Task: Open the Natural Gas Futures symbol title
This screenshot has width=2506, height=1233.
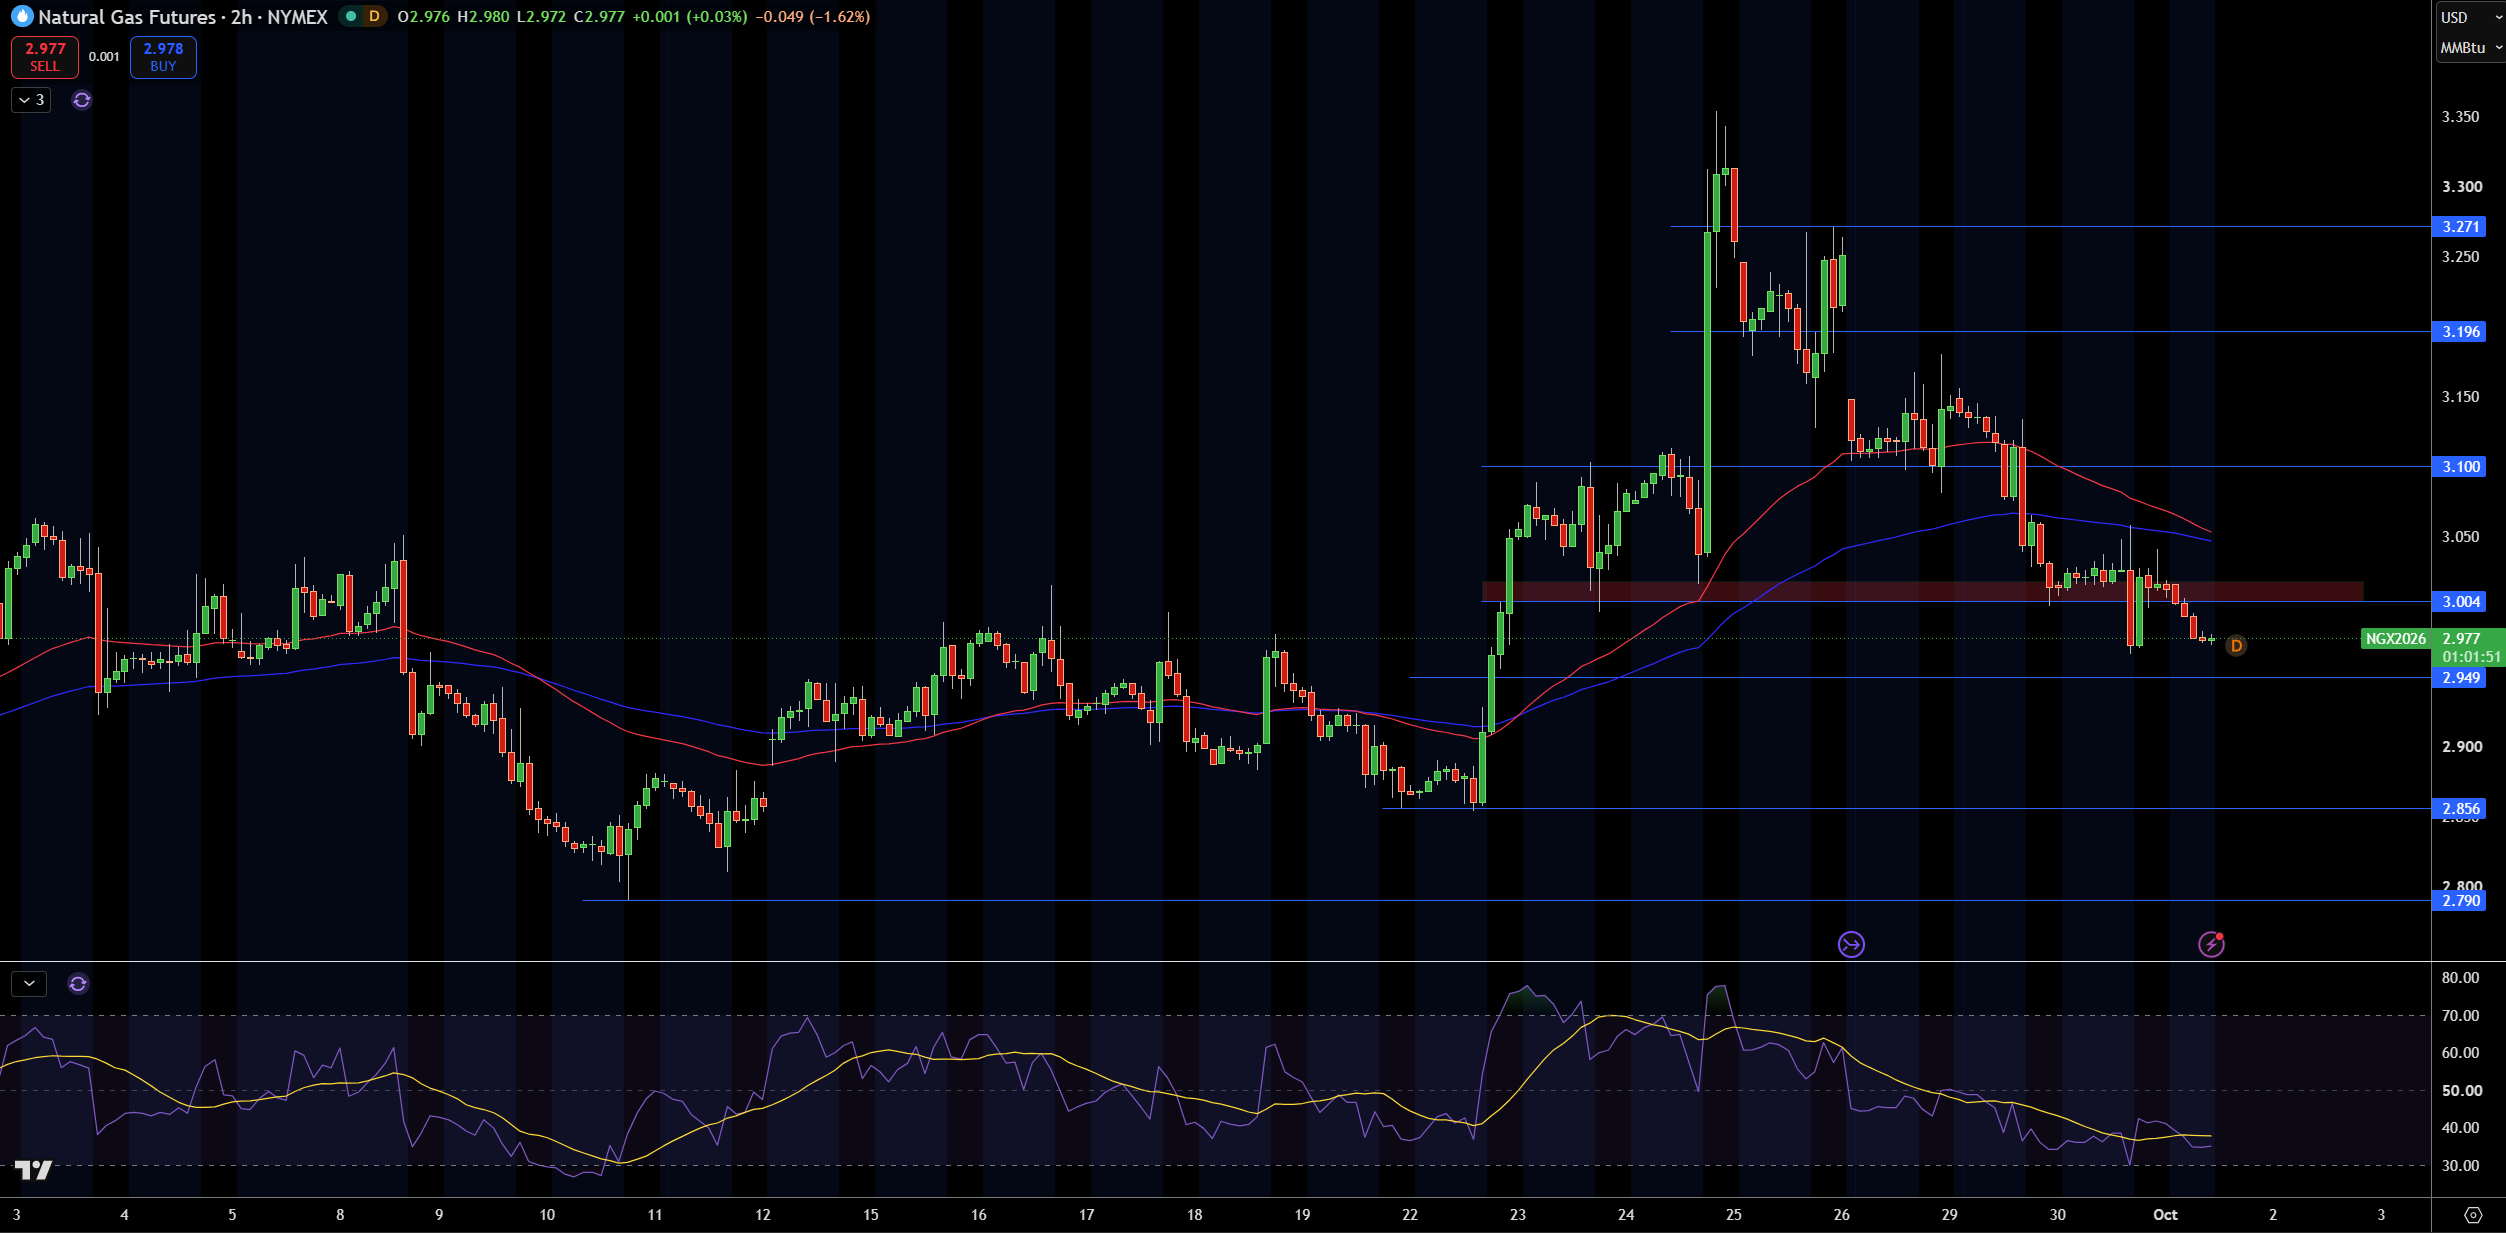Action: (x=183, y=16)
